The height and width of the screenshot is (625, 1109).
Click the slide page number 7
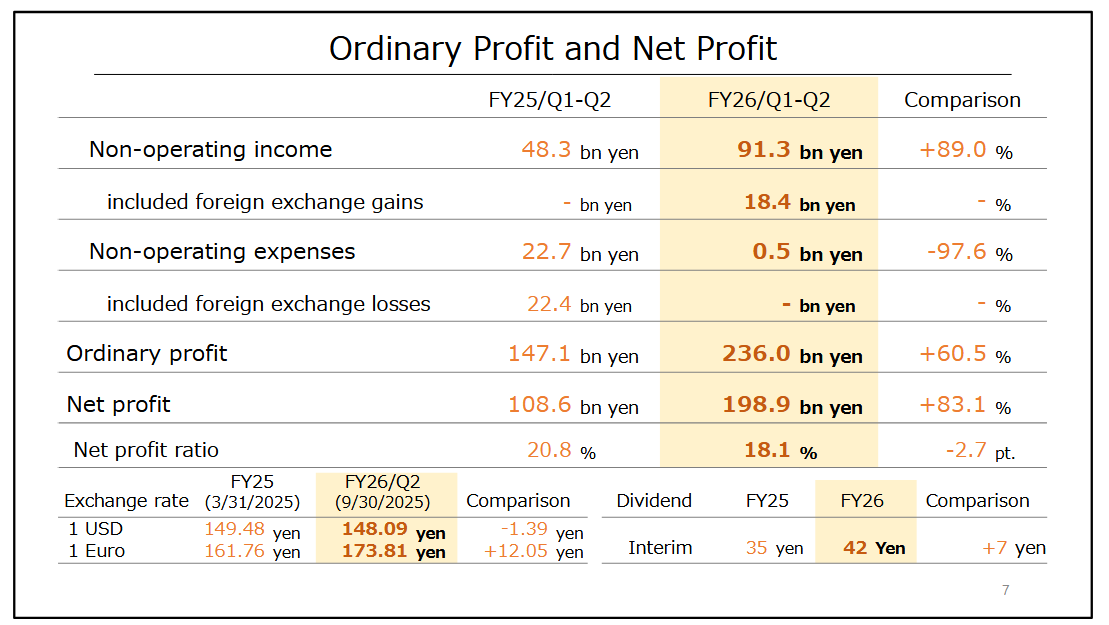tap(1005, 590)
